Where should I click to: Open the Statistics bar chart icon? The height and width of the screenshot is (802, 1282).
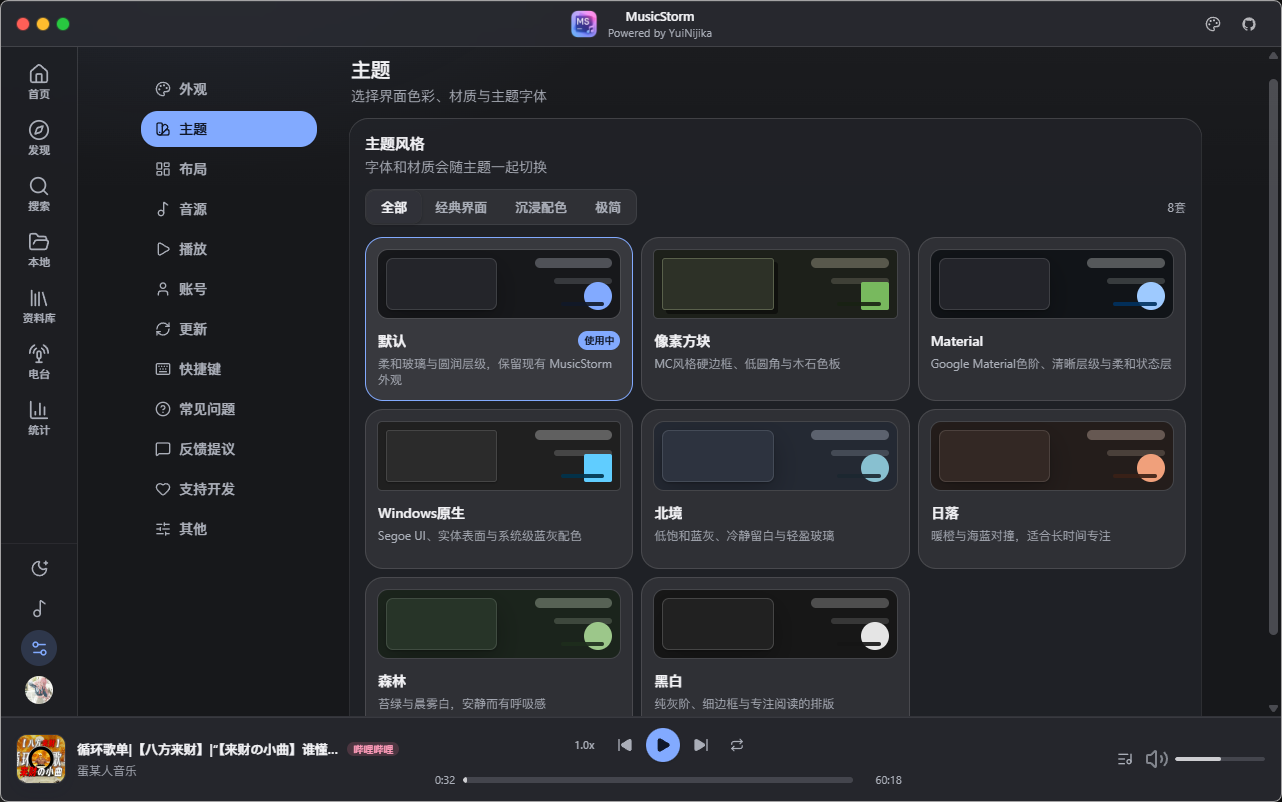39,410
